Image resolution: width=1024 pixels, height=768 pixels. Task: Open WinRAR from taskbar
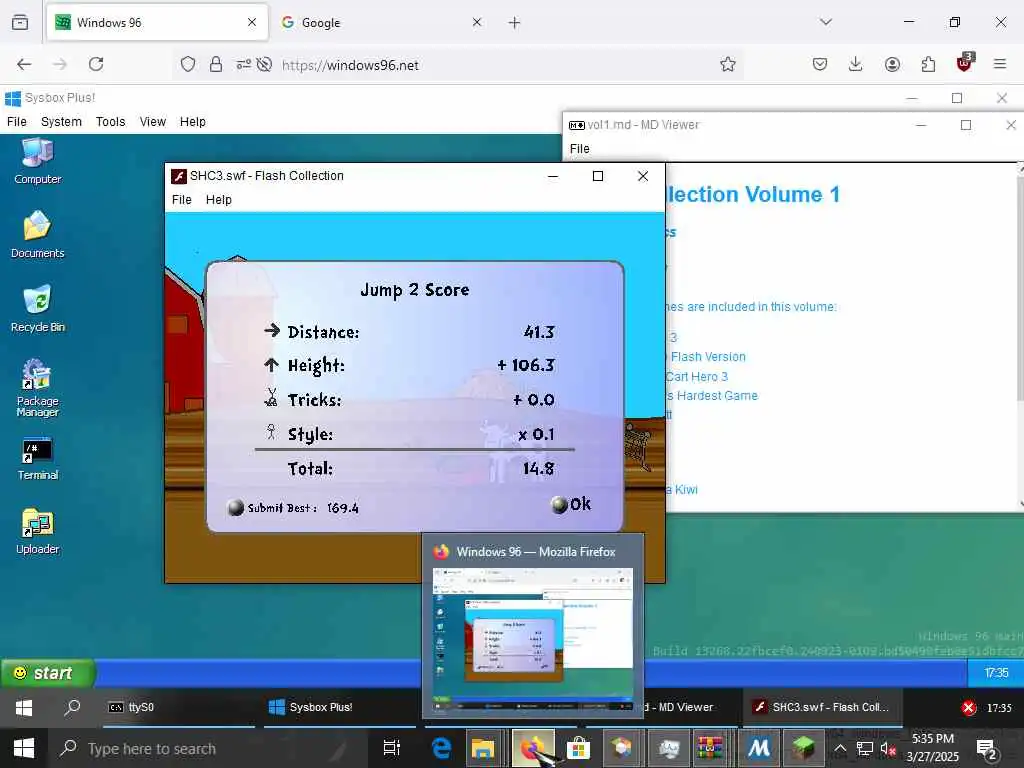pyautogui.click(x=710, y=748)
